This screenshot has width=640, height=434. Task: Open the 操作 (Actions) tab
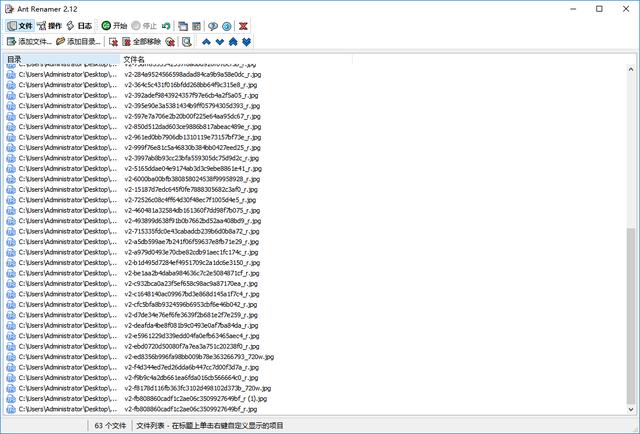pos(49,26)
